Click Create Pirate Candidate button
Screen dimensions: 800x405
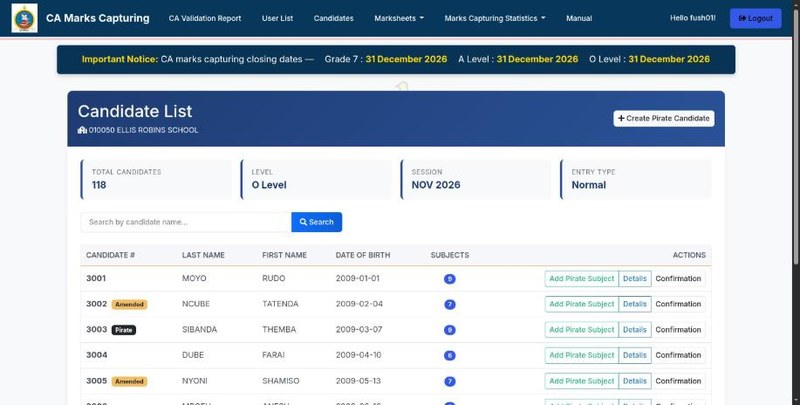point(664,118)
